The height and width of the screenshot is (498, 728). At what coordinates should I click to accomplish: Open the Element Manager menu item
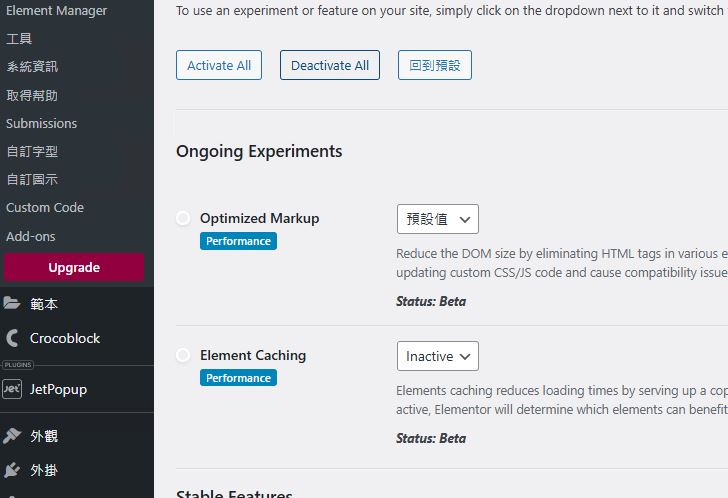pyautogui.click(x=56, y=11)
